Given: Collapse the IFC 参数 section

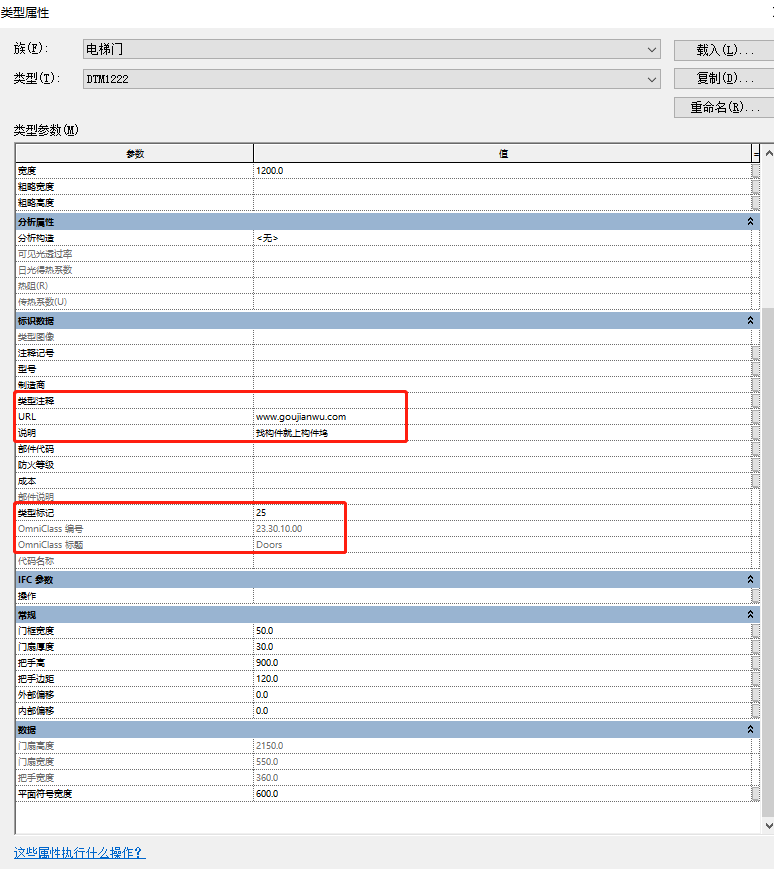Looking at the screenshot, I should click(x=750, y=580).
